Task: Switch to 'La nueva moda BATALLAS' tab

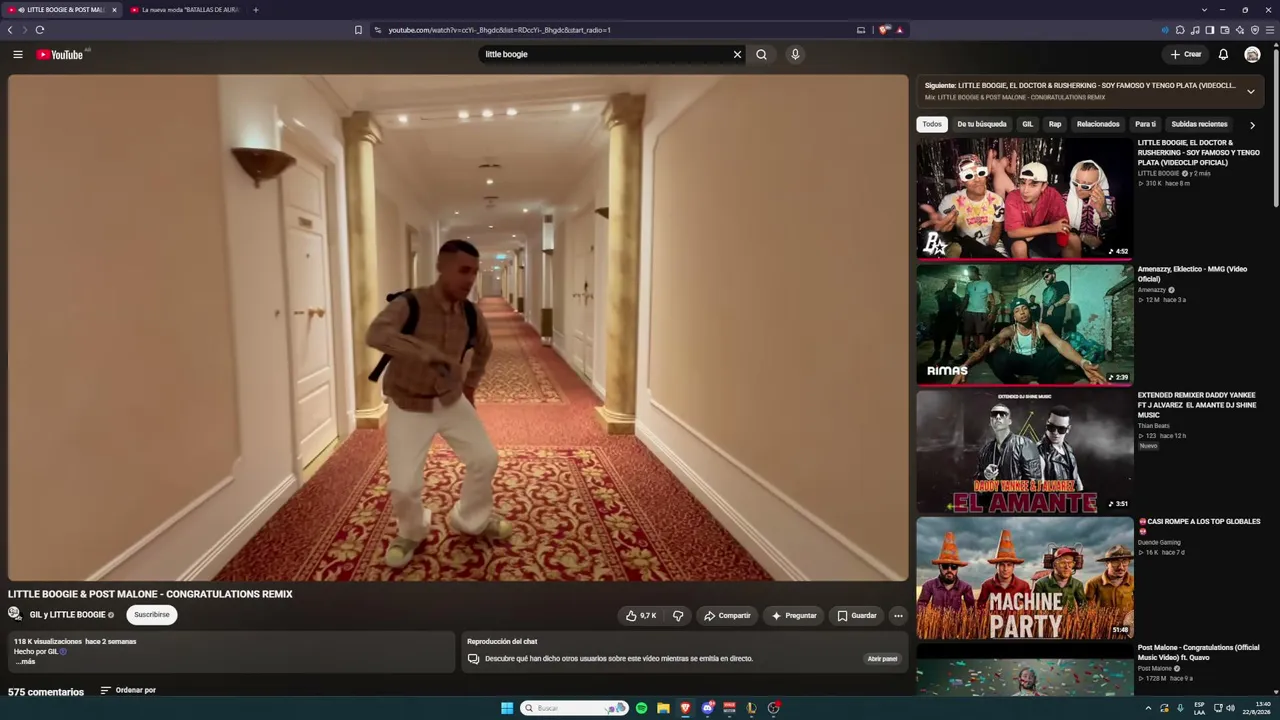Action: tap(184, 10)
